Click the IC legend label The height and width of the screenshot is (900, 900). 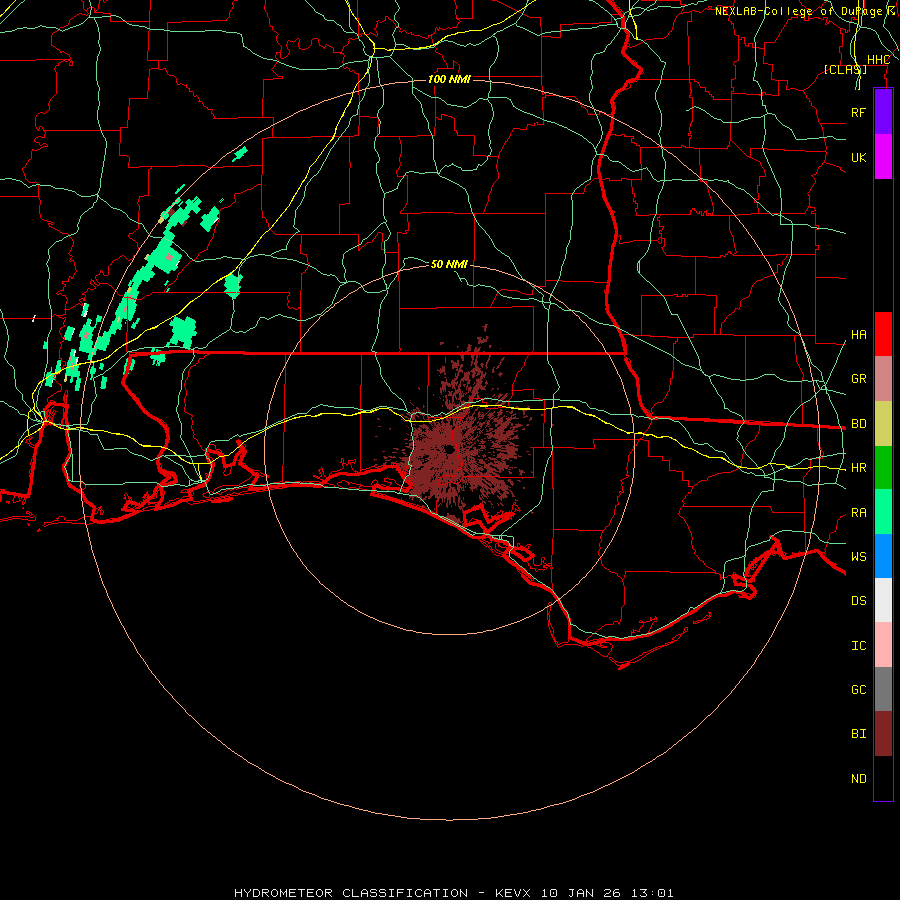coord(858,646)
